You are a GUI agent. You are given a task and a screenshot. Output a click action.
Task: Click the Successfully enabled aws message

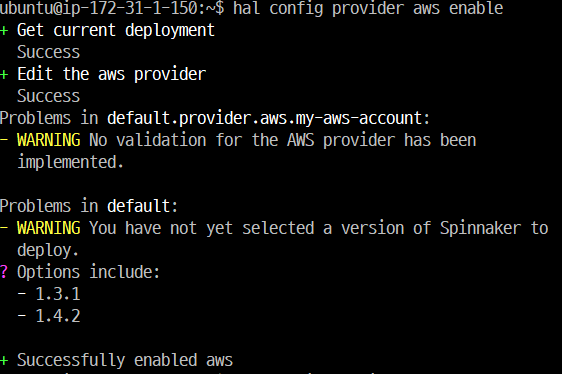pos(125,360)
